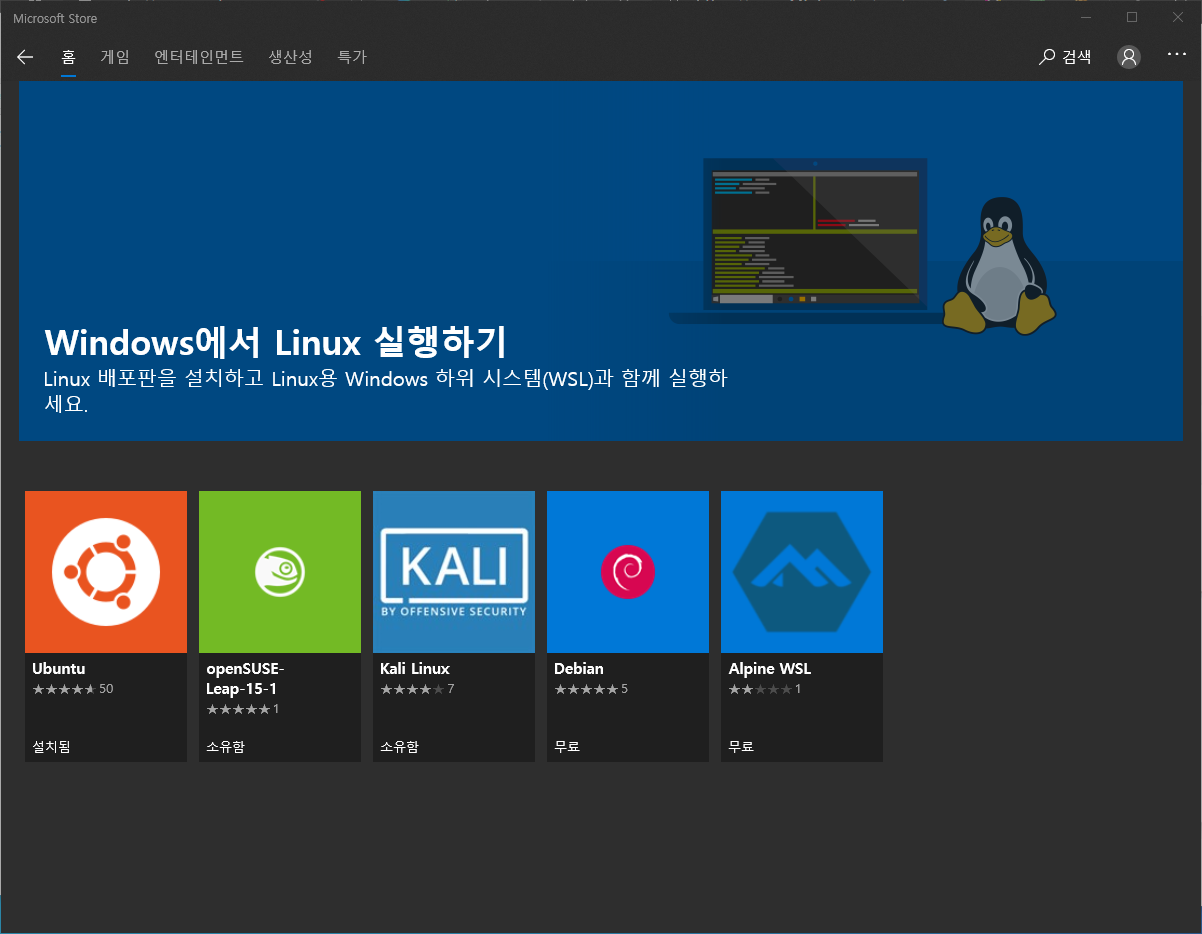
Task: Click Kali Linux's star rating
Action: click(412, 689)
